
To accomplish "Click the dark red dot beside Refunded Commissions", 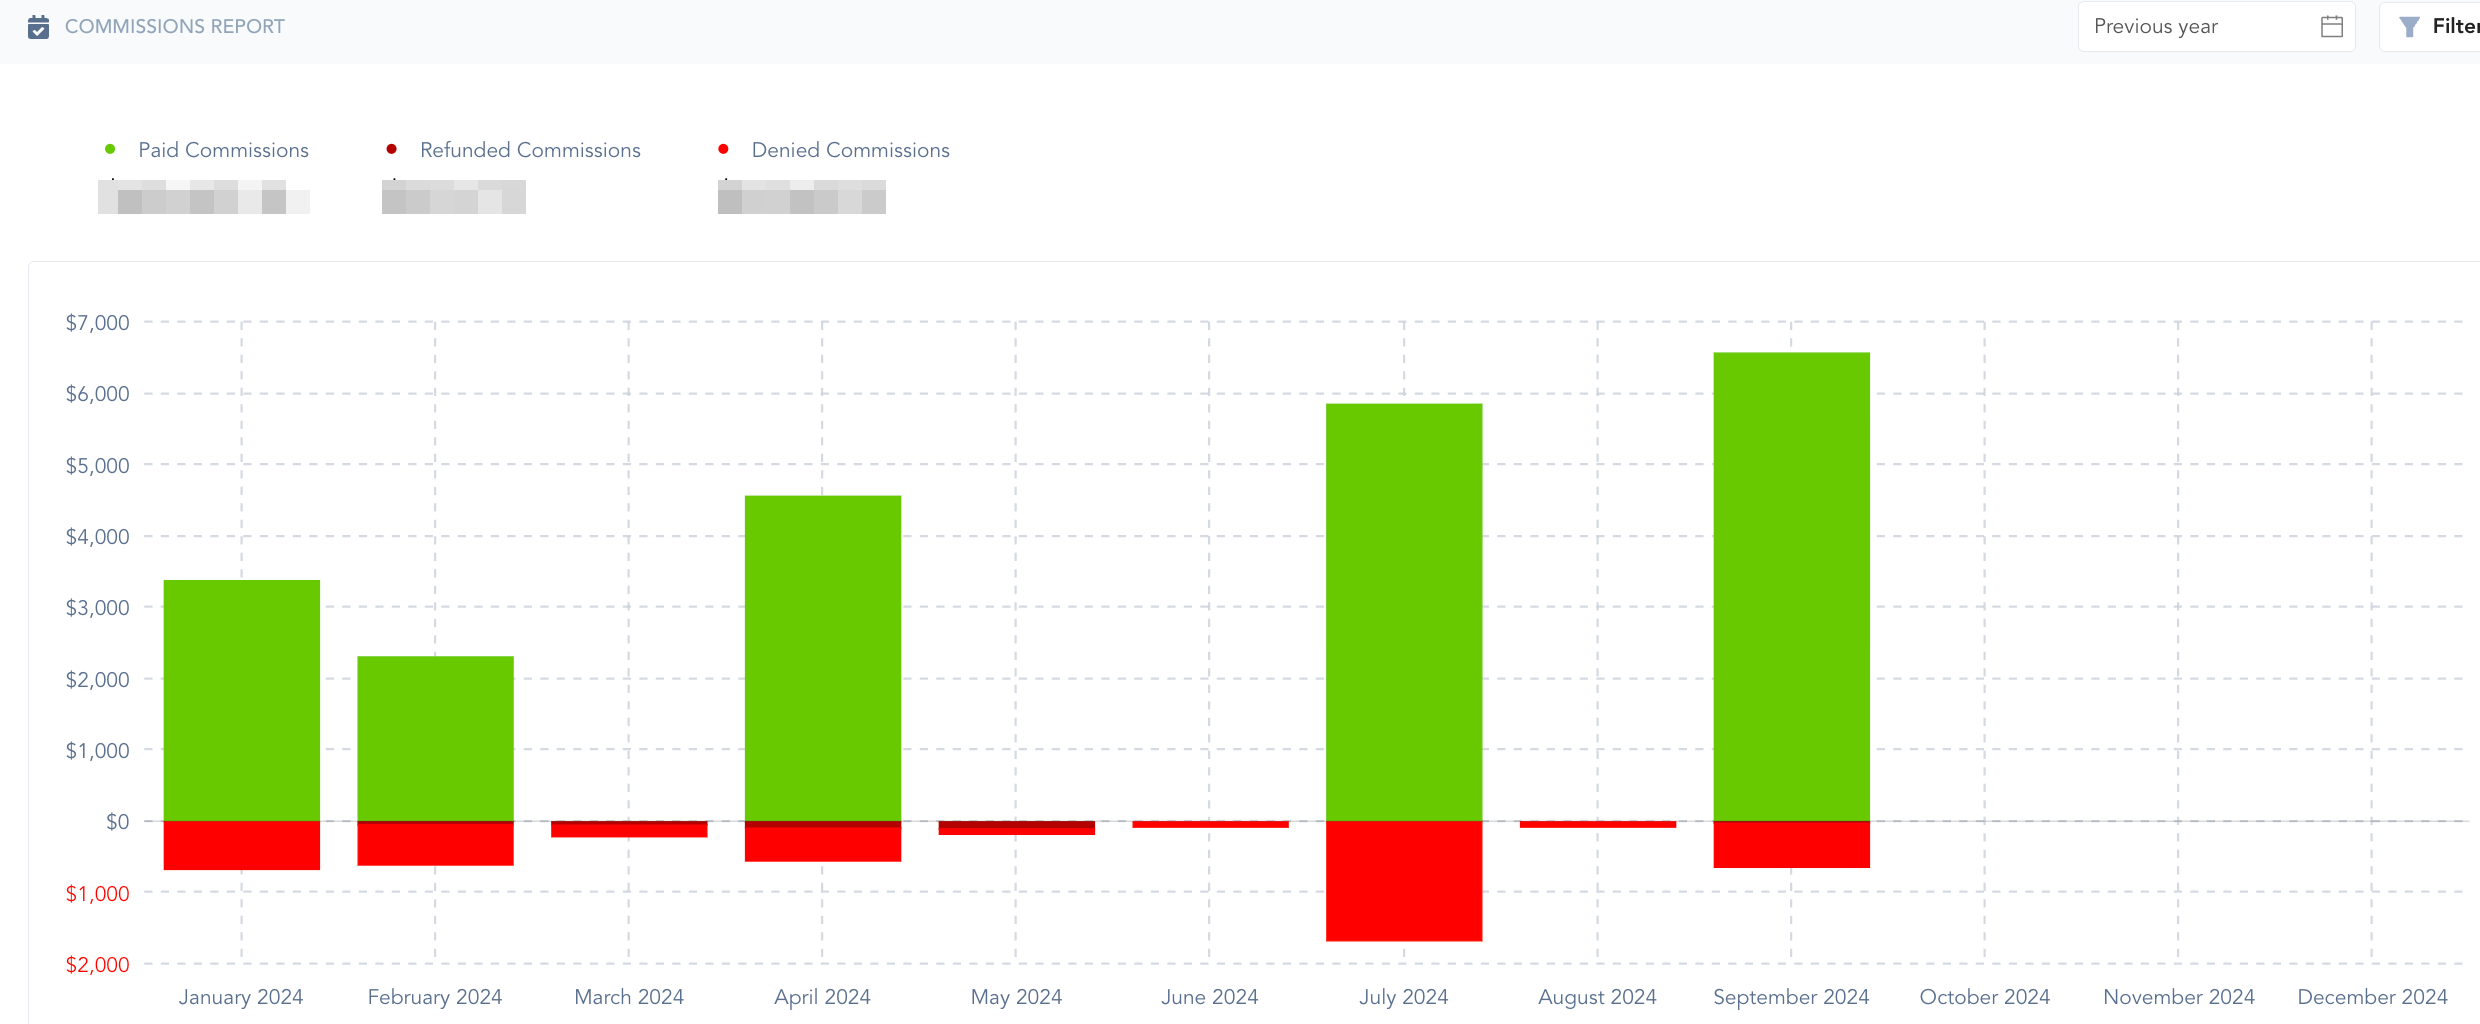I will tap(392, 150).
